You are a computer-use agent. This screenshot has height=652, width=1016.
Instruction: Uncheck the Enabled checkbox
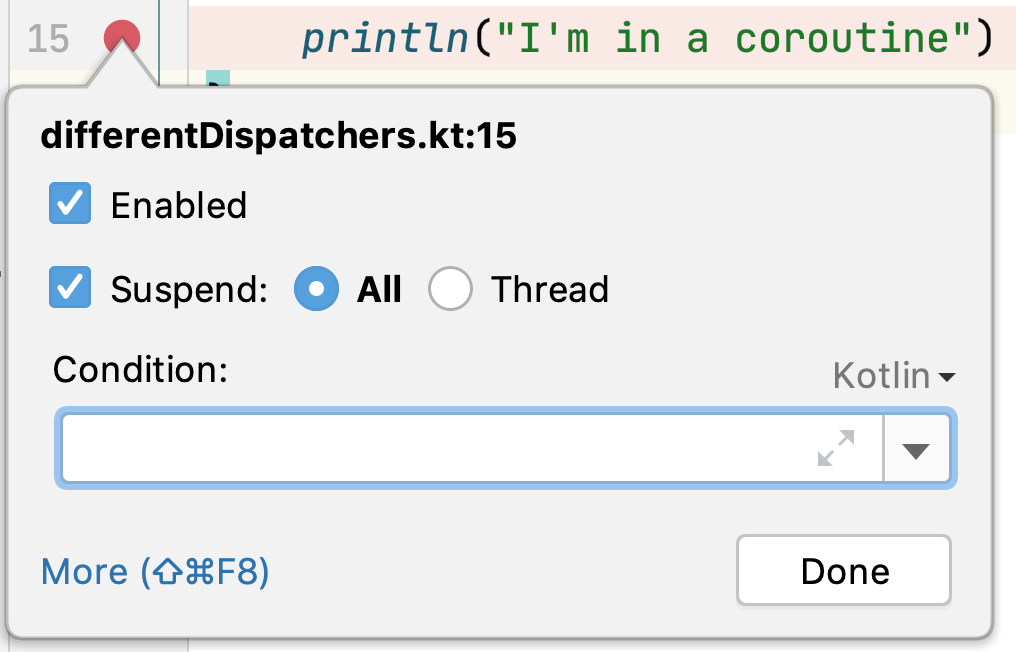[70, 204]
